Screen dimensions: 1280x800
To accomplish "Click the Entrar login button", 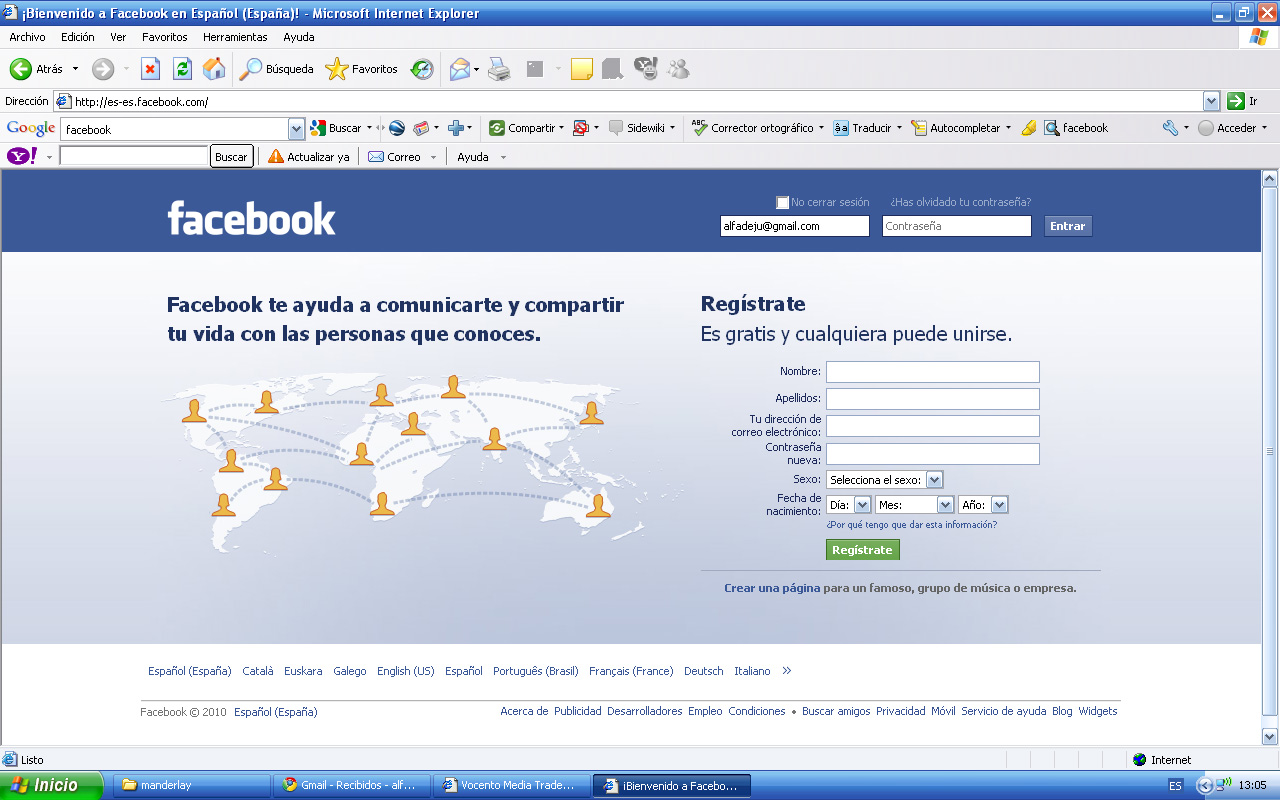I will 1067,226.
